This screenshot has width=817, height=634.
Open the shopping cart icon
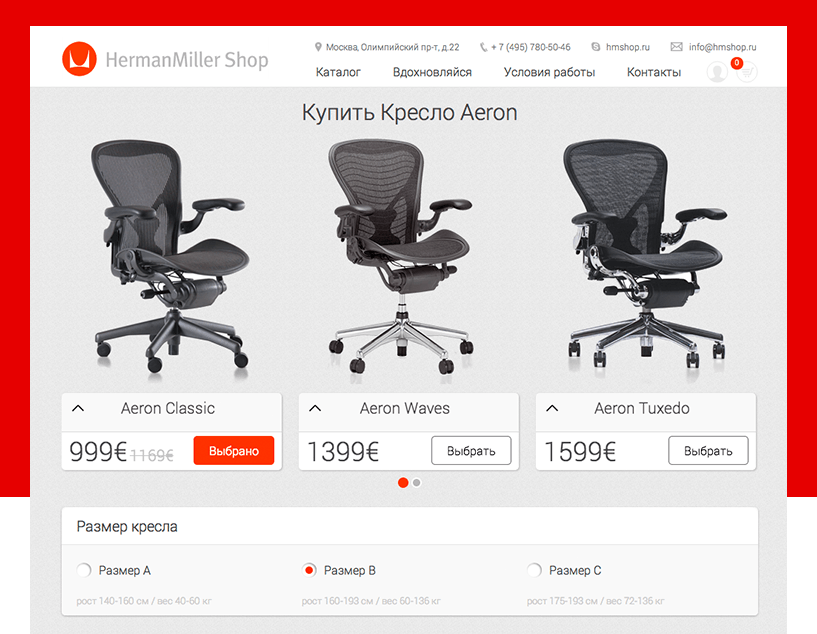[747, 72]
